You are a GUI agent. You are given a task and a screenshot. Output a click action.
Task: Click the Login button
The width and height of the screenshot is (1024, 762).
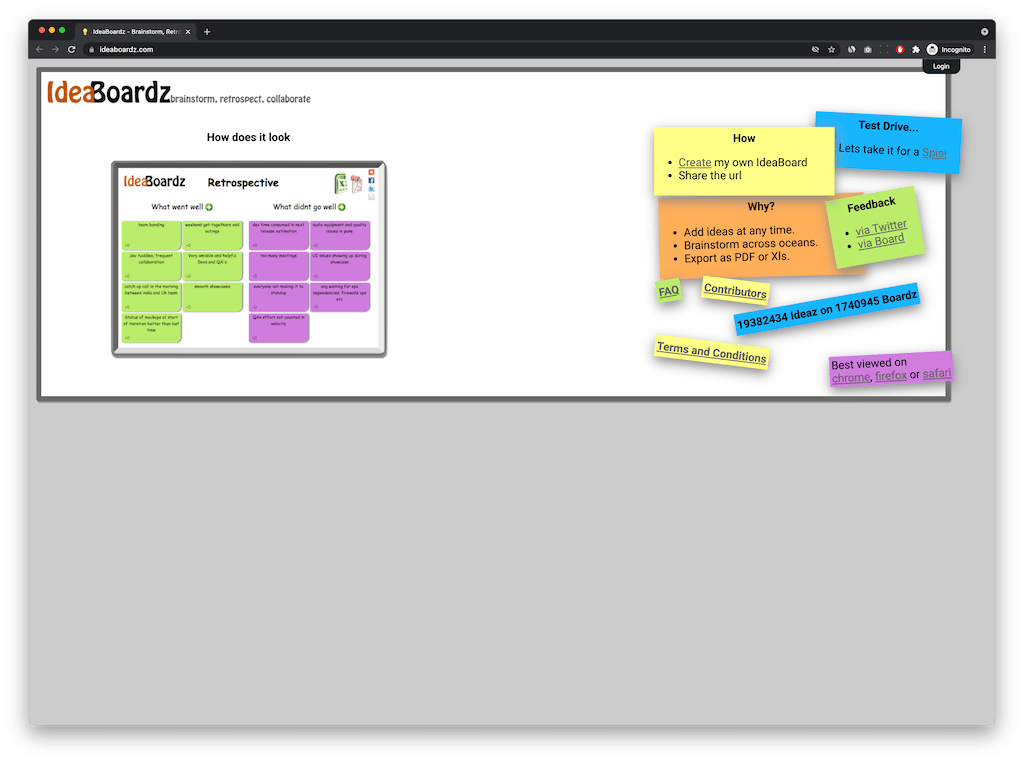(x=940, y=65)
